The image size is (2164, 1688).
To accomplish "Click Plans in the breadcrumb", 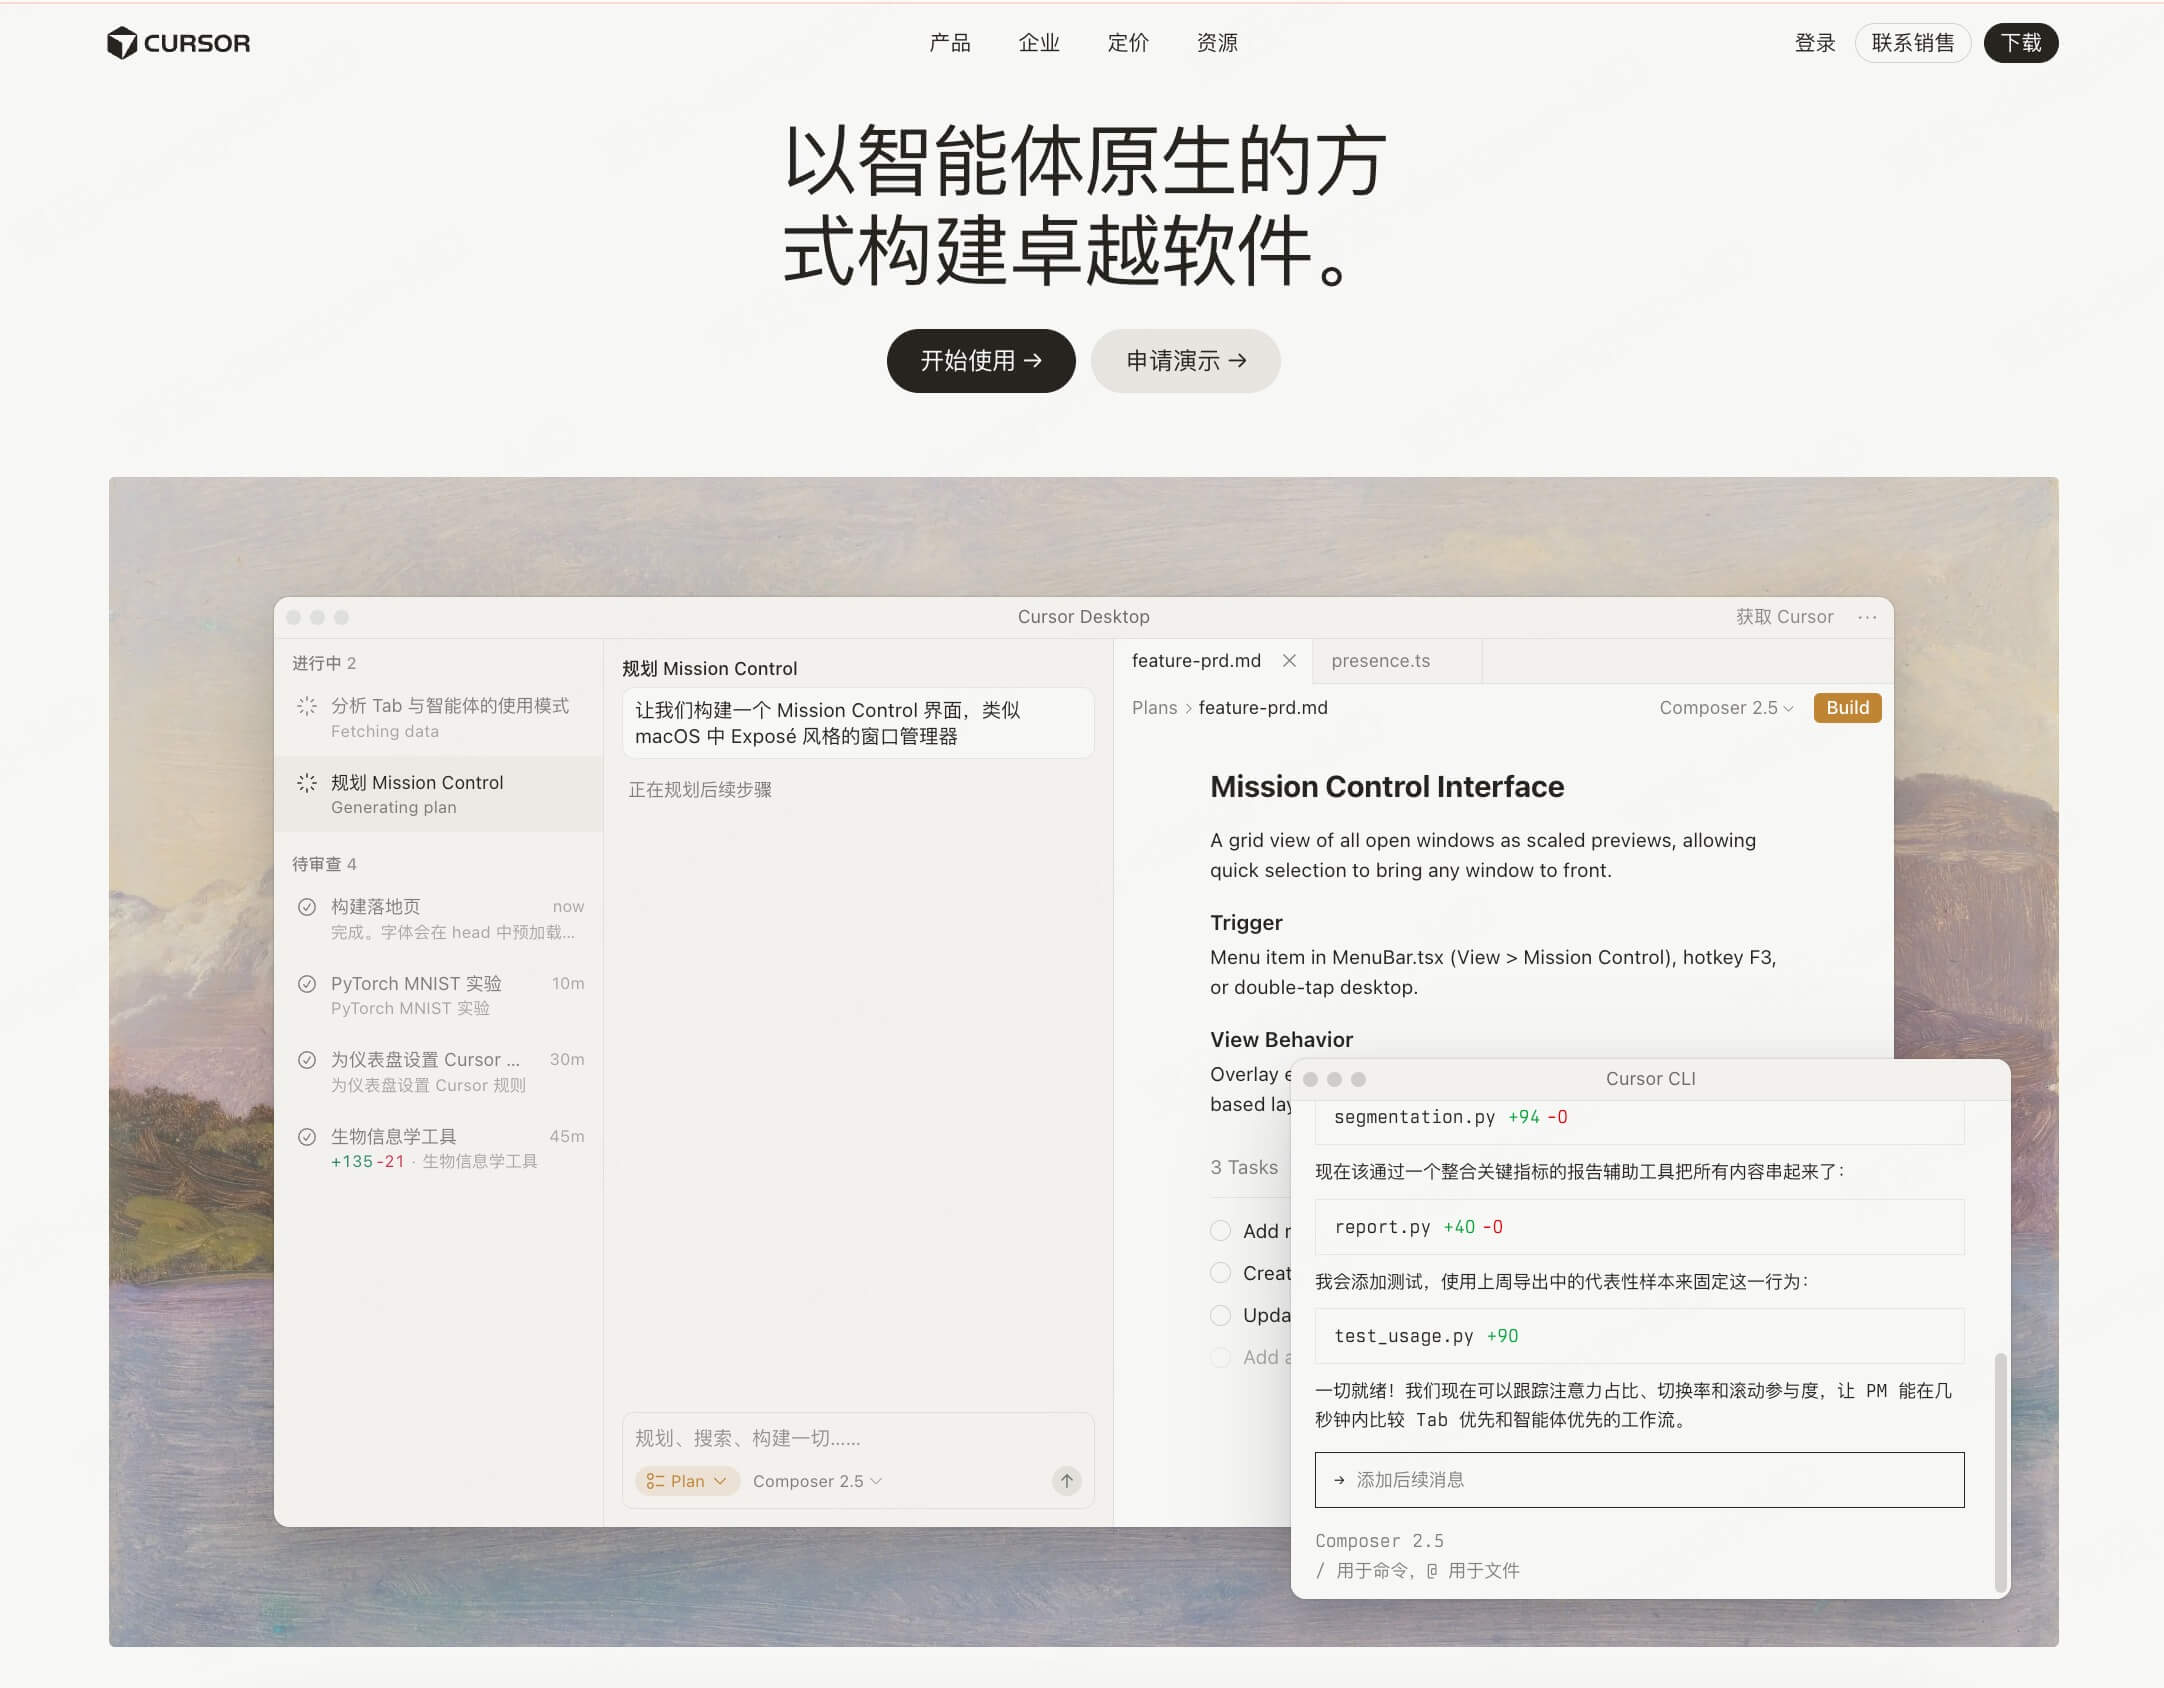I will click(1154, 708).
